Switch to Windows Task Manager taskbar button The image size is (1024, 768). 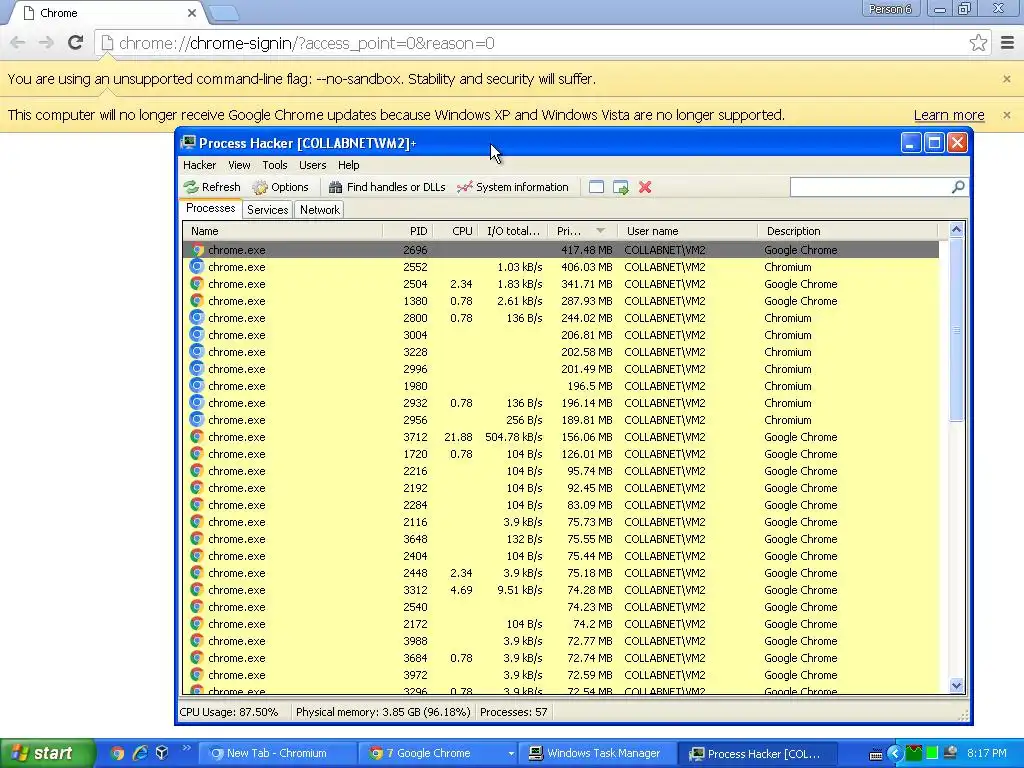[x=596, y=754]
